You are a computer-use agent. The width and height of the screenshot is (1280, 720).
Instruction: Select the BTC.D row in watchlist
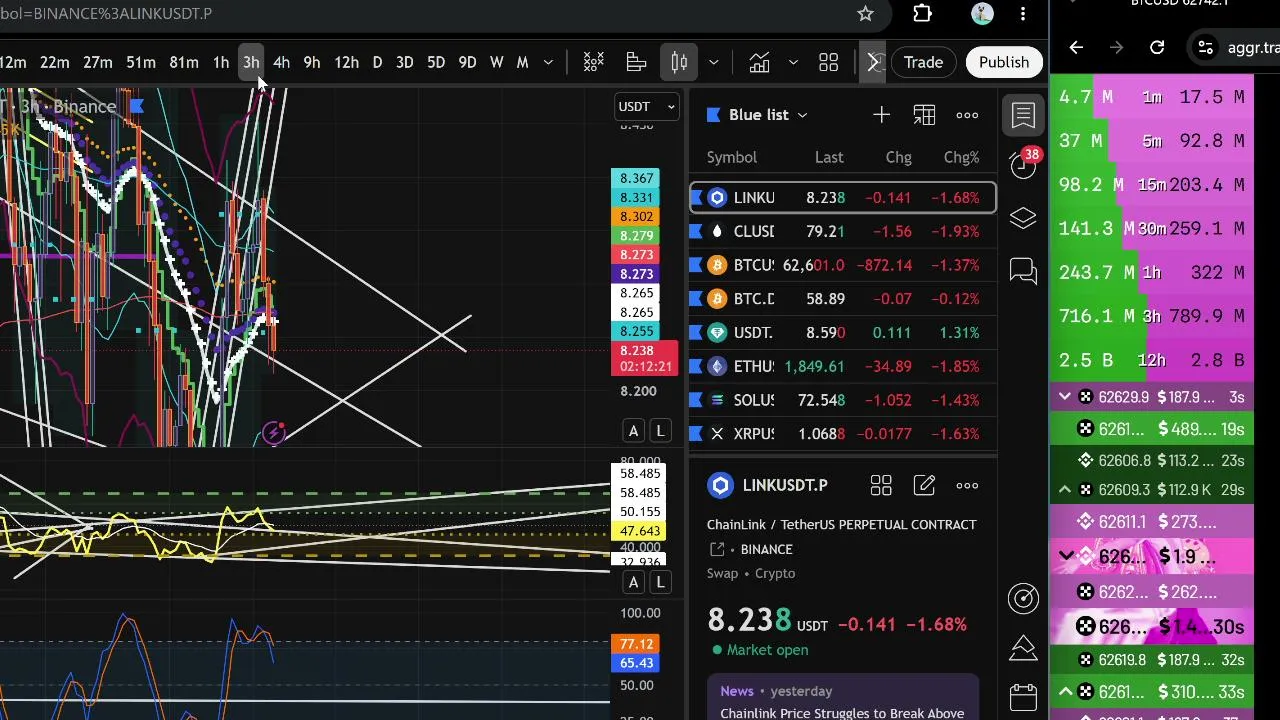tap(843, 299)
